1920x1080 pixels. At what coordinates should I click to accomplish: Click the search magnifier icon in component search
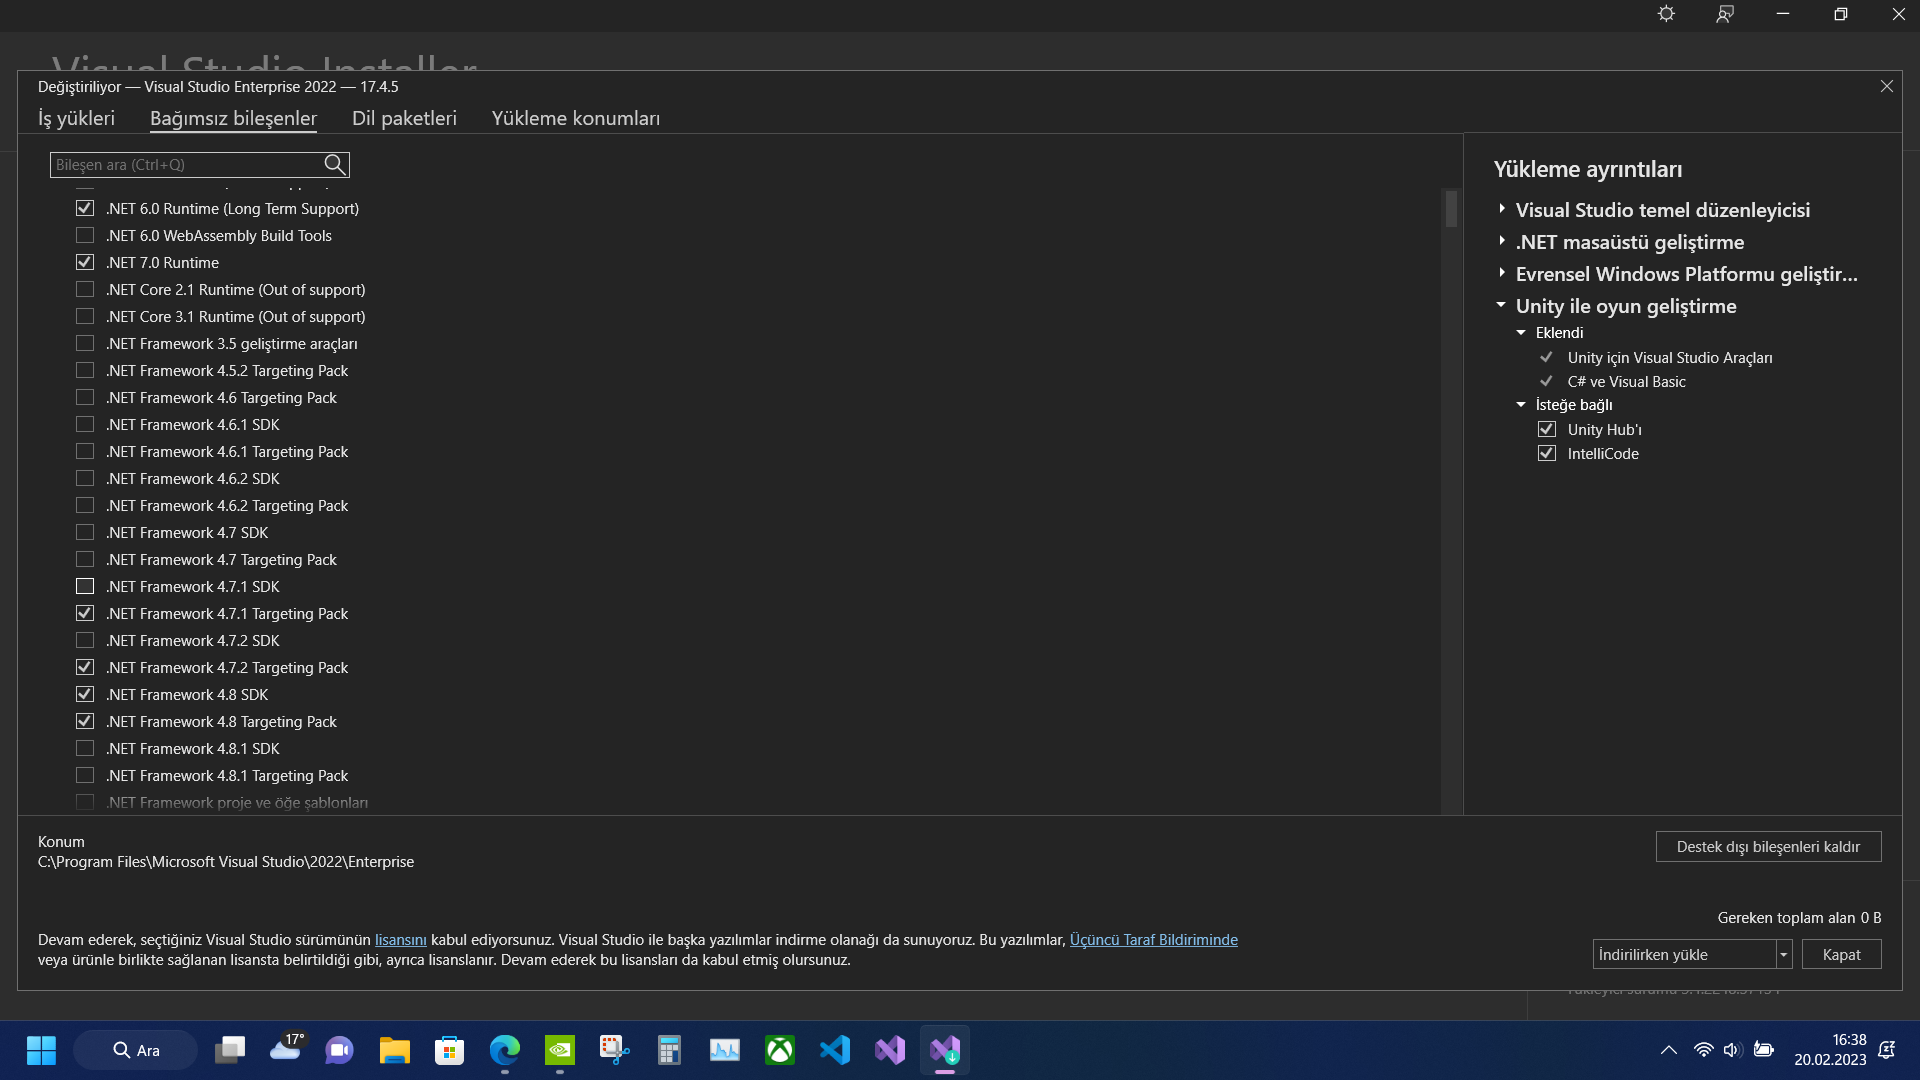(335, 165)
